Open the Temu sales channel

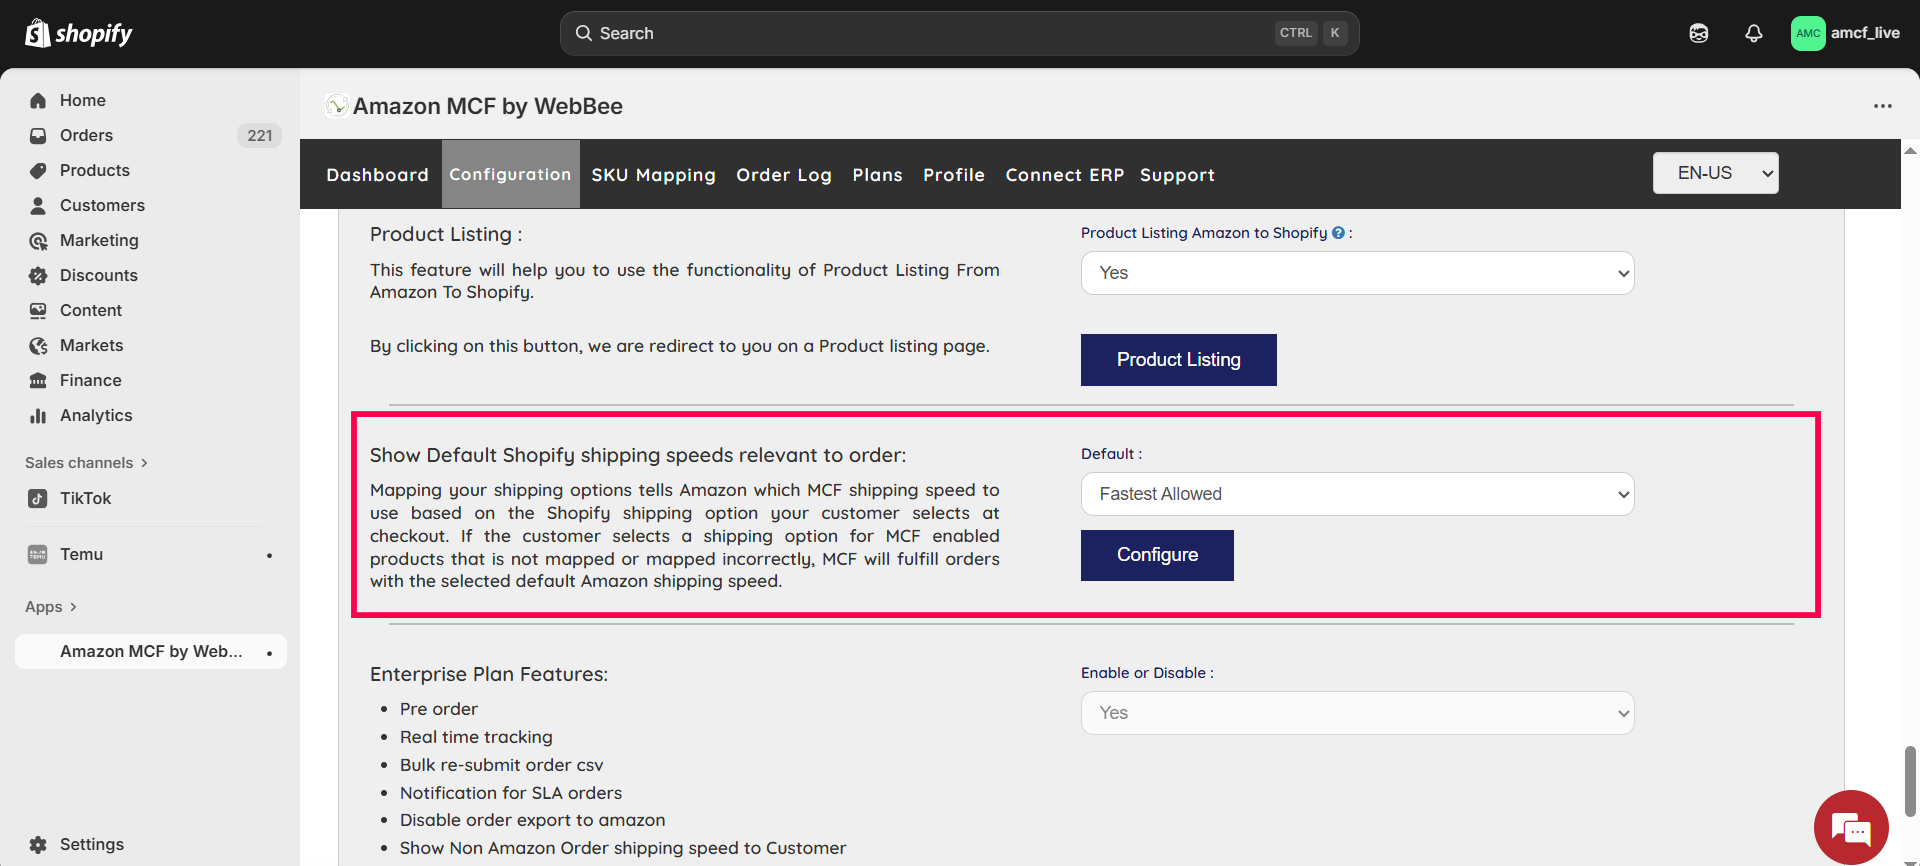[81, 554]
